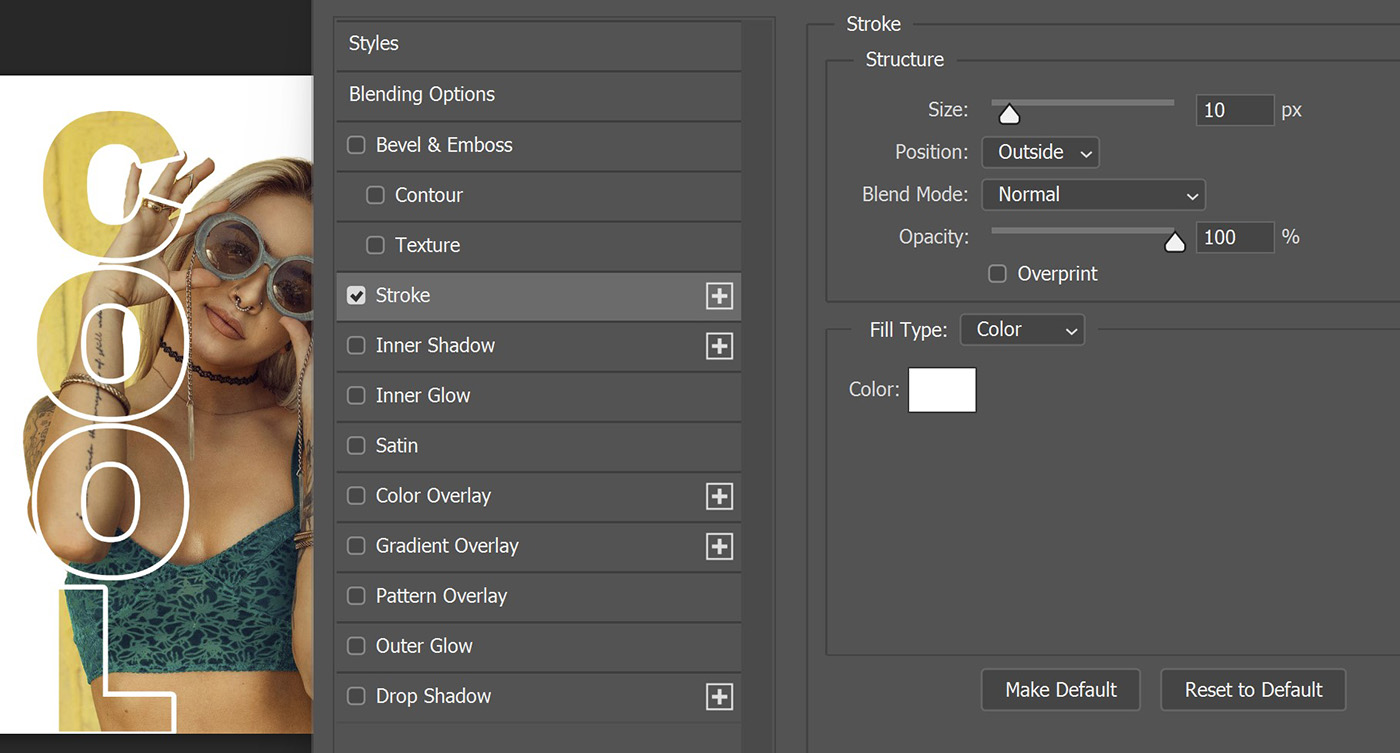
Task: Uncheck the Stroke effect checkbox
Action: (x=356, y=296)
